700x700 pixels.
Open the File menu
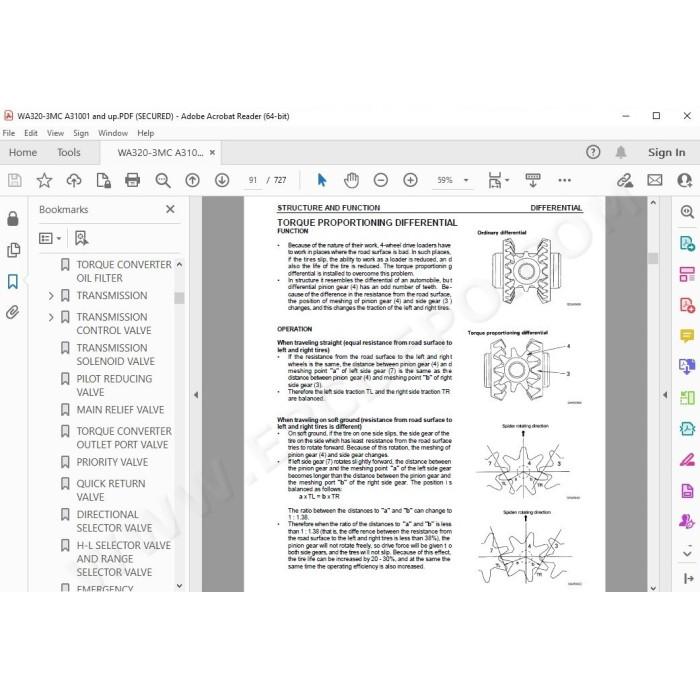[8, 133]
